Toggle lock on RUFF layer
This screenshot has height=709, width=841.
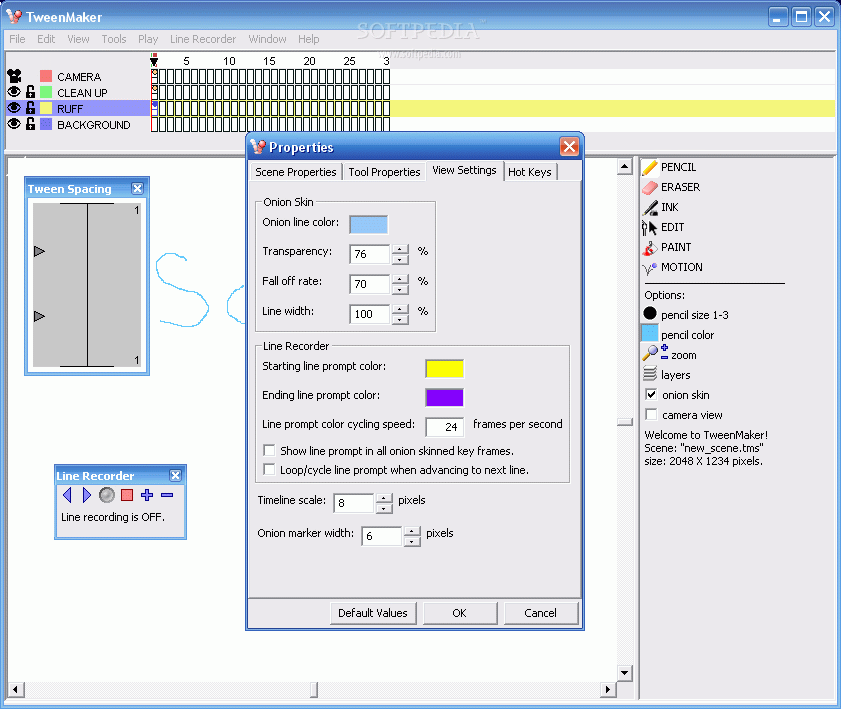[x=31, y=108]
